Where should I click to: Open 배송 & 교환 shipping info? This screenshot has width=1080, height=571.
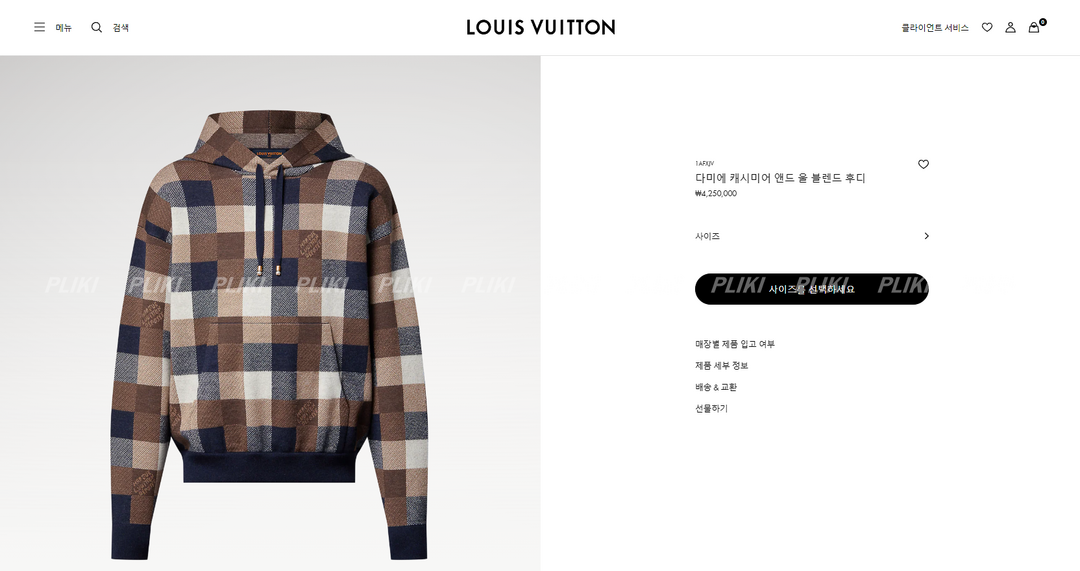tap(716, 387)
